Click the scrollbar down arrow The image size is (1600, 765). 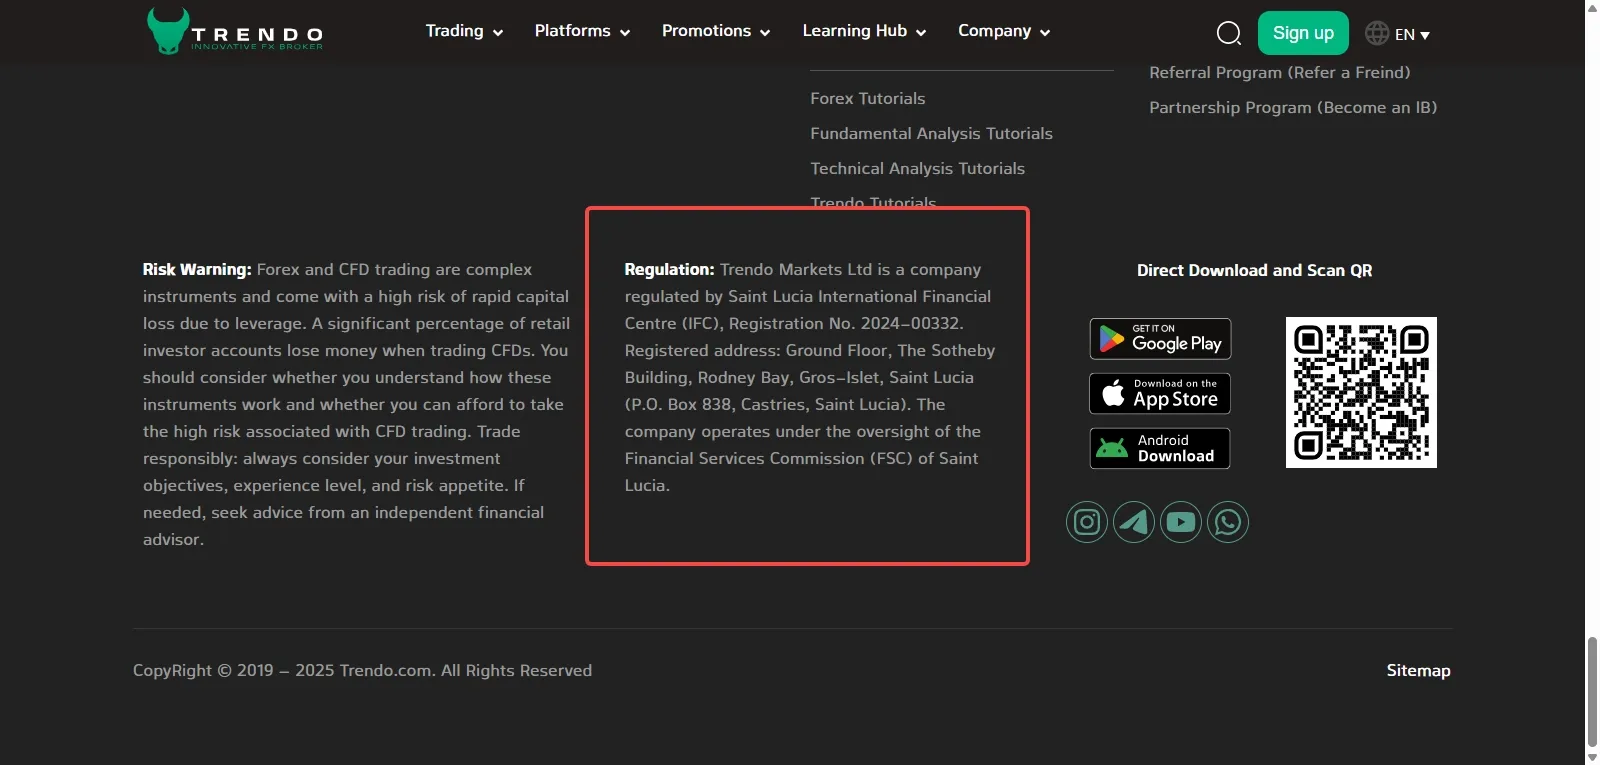point(1592,758)
